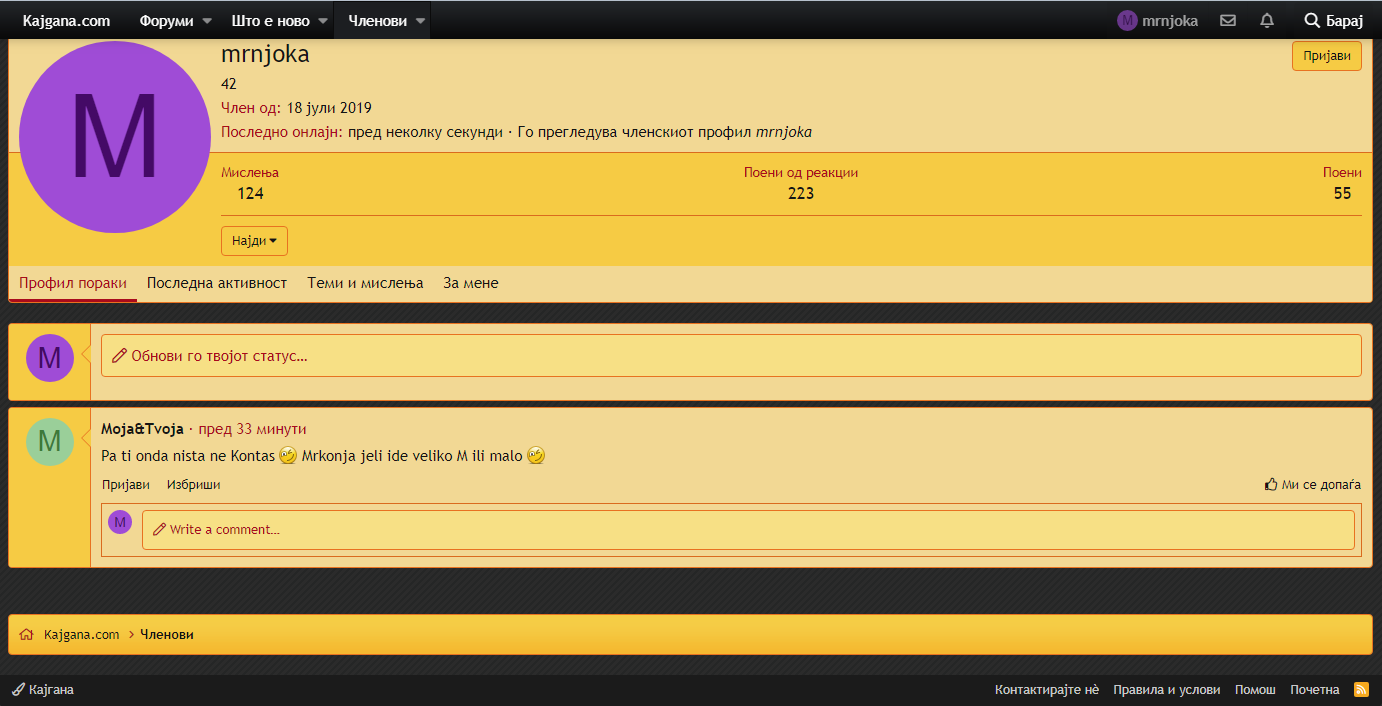
Task: Click the home icon in breadcrumb
Action: coord(26,635)
